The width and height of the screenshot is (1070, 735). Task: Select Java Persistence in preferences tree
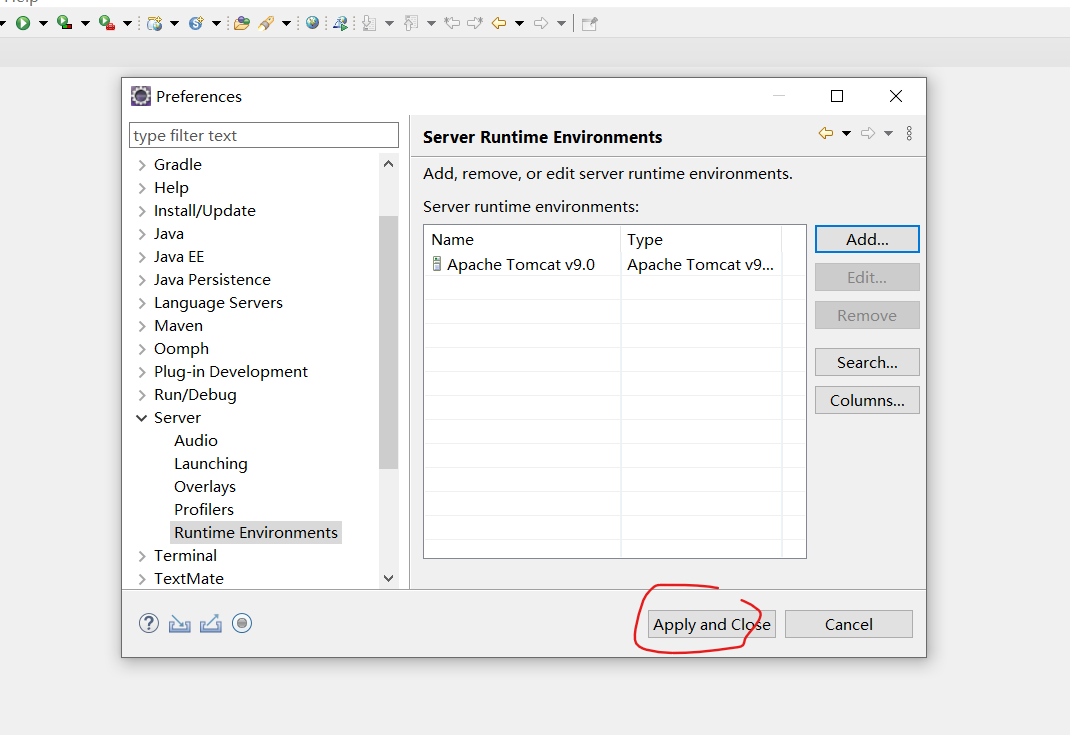click(212, 280)
